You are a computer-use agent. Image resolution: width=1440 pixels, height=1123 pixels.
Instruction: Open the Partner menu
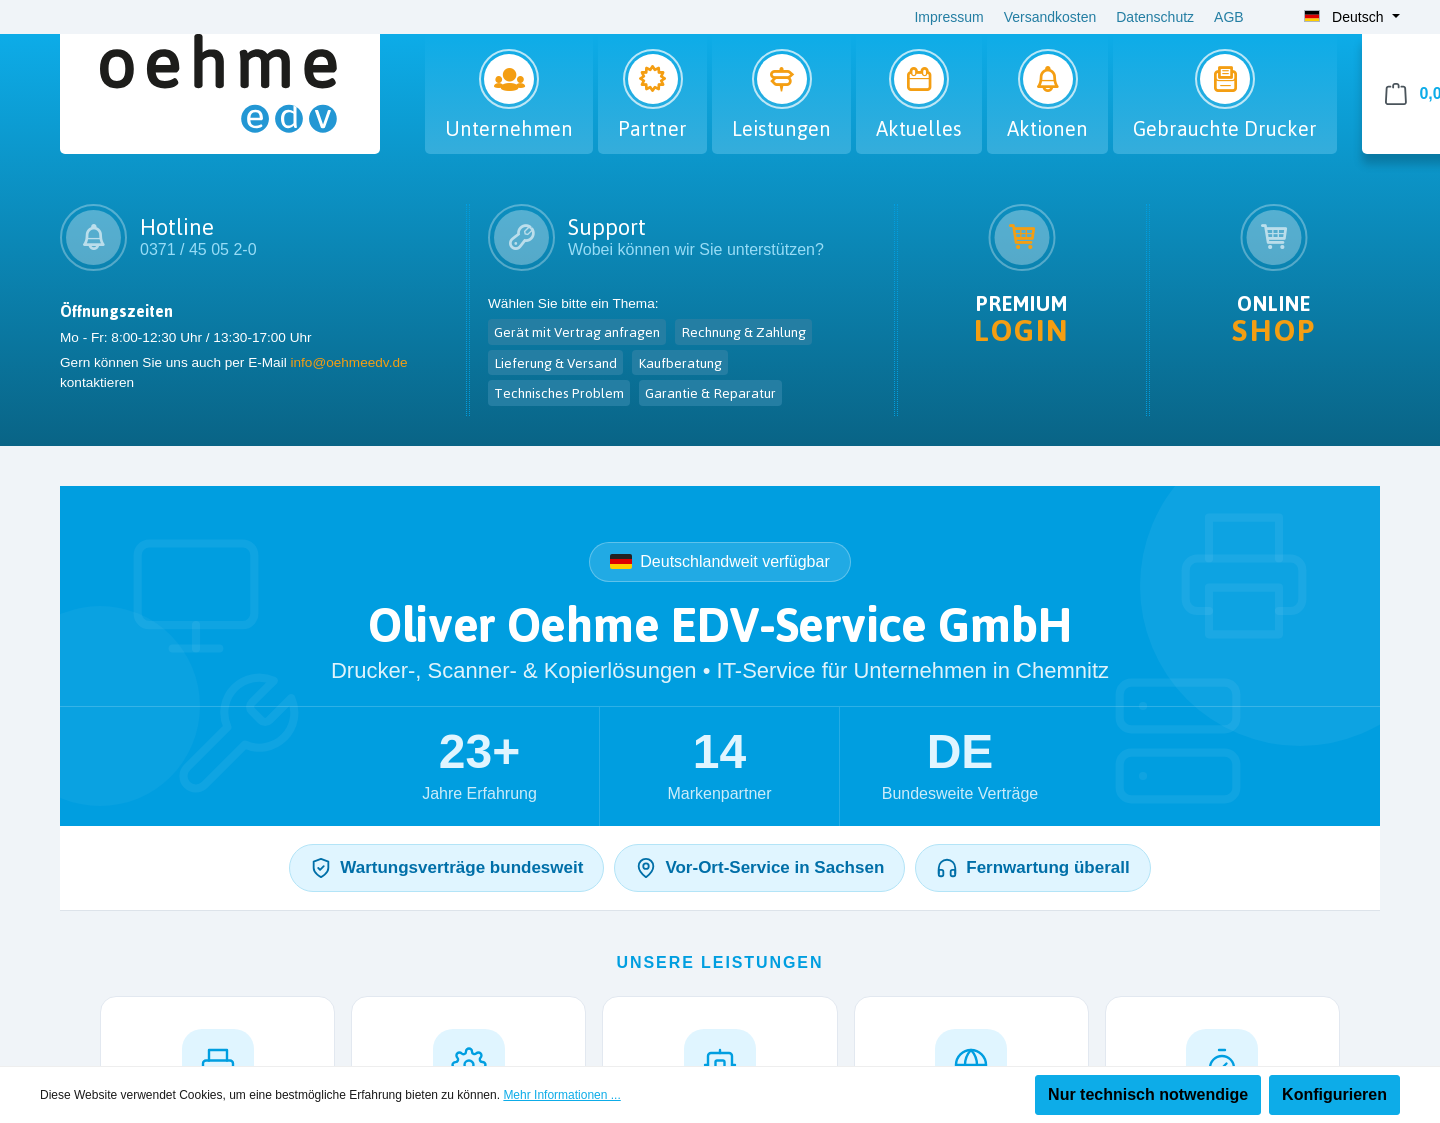point(653,96)
